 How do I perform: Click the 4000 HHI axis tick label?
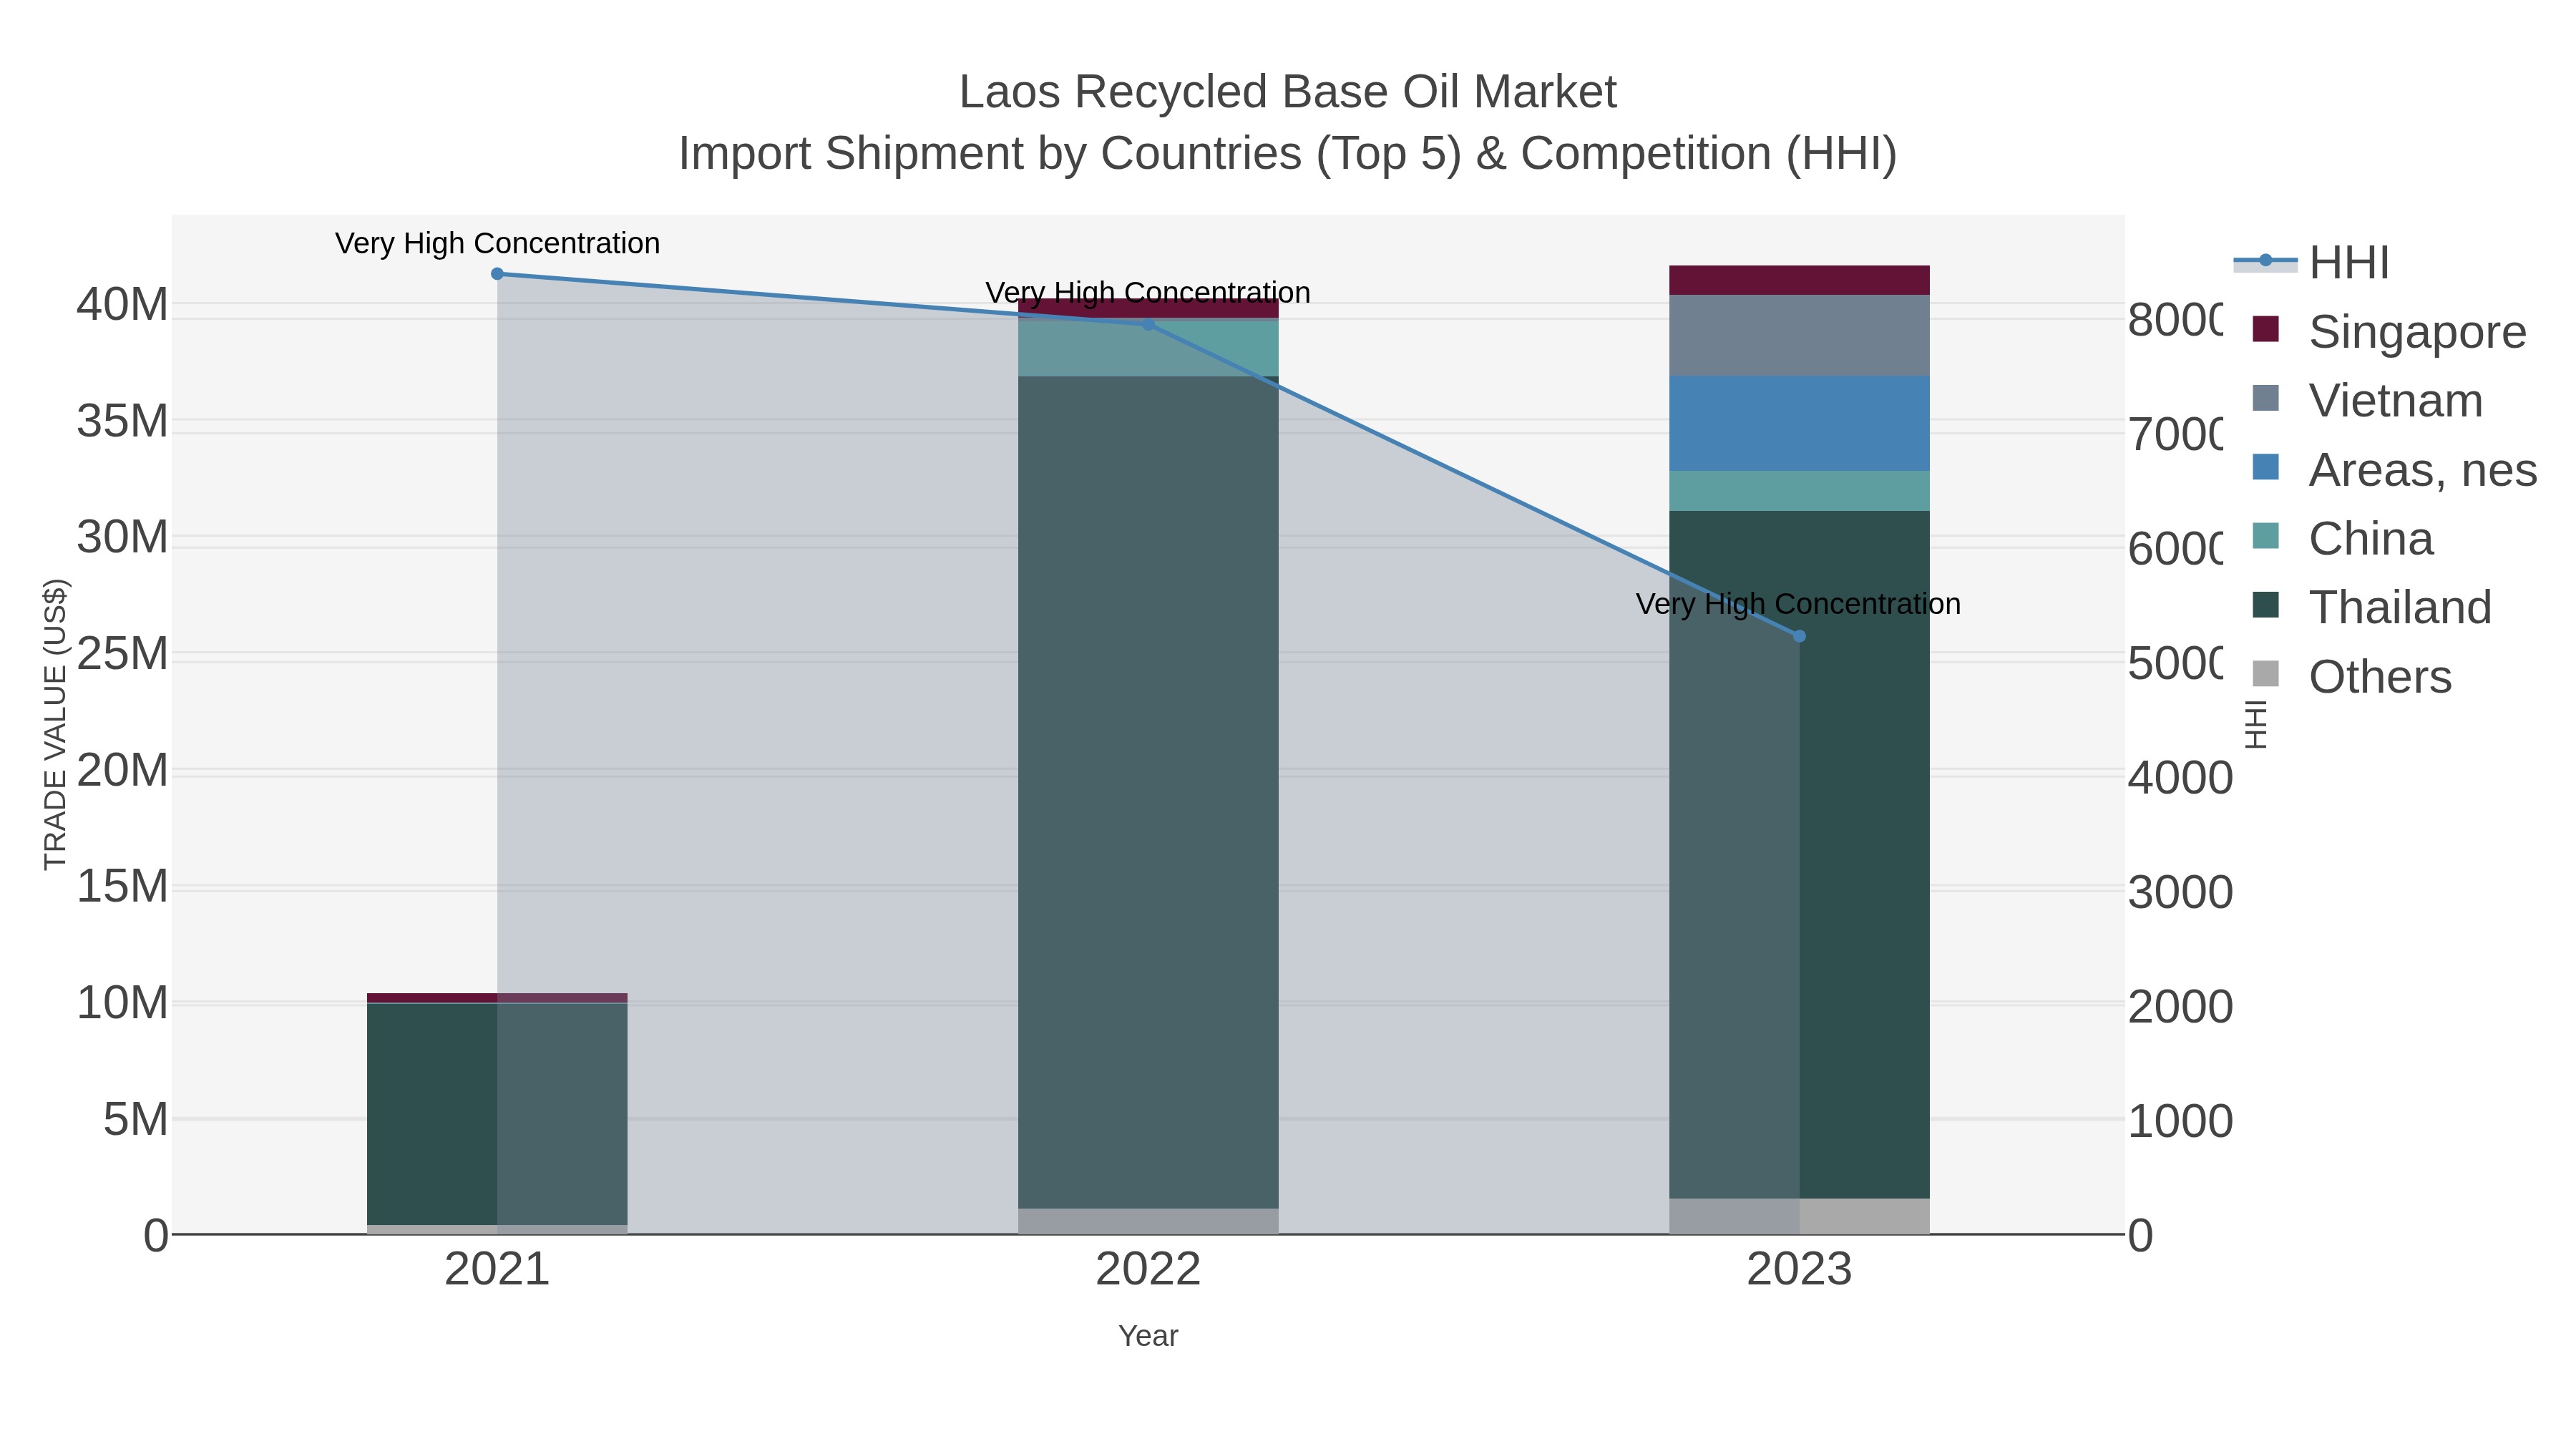click(x=2180, y=778)
